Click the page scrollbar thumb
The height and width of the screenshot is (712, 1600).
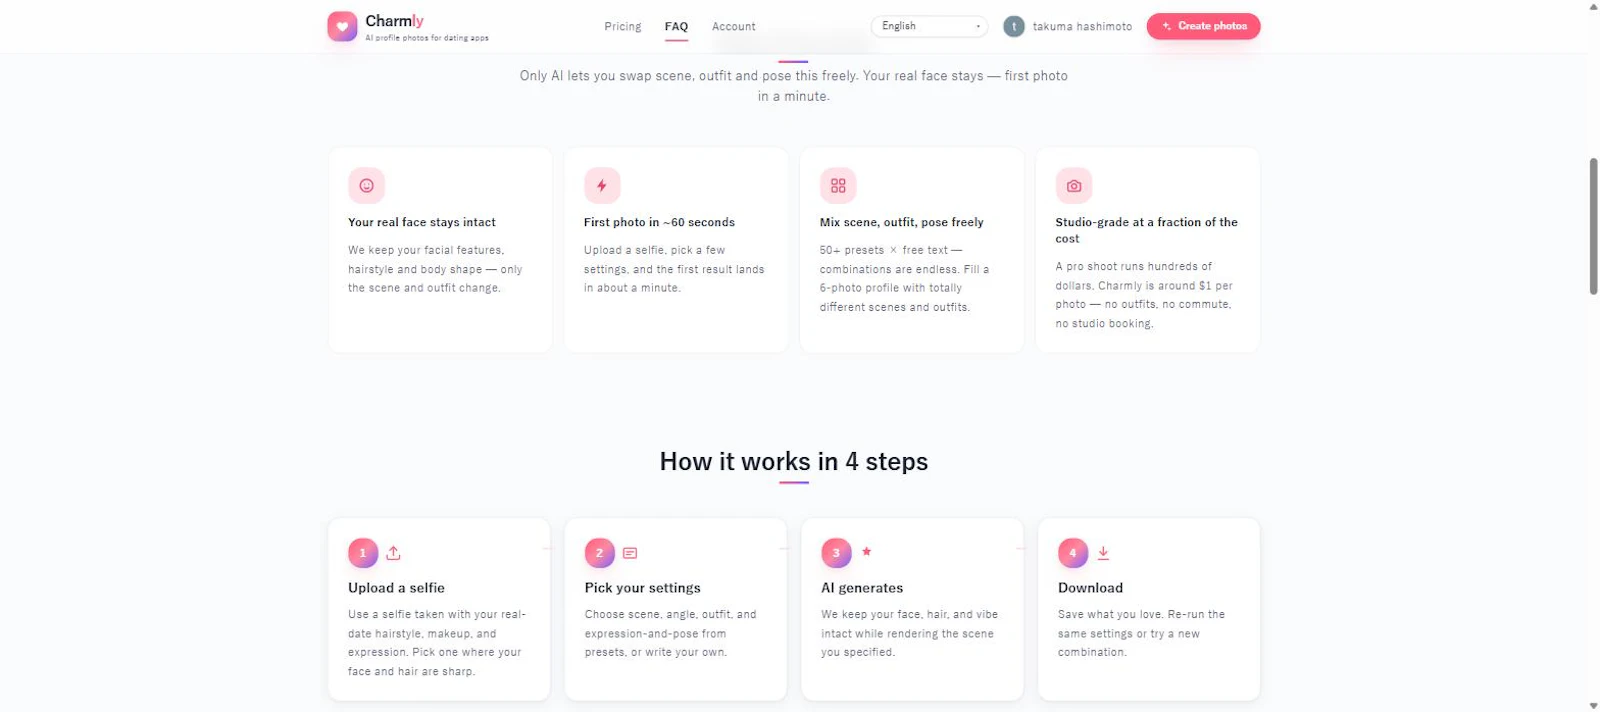[x=1593, y=226]
